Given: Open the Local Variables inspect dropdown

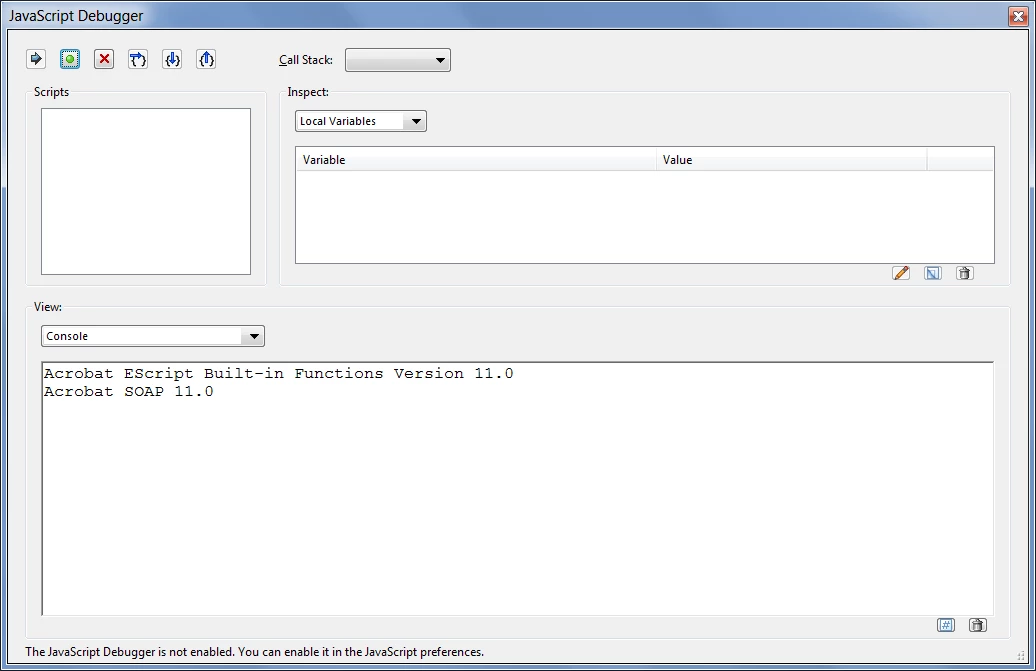Looking at the screenshot, I should coord(361,121).
